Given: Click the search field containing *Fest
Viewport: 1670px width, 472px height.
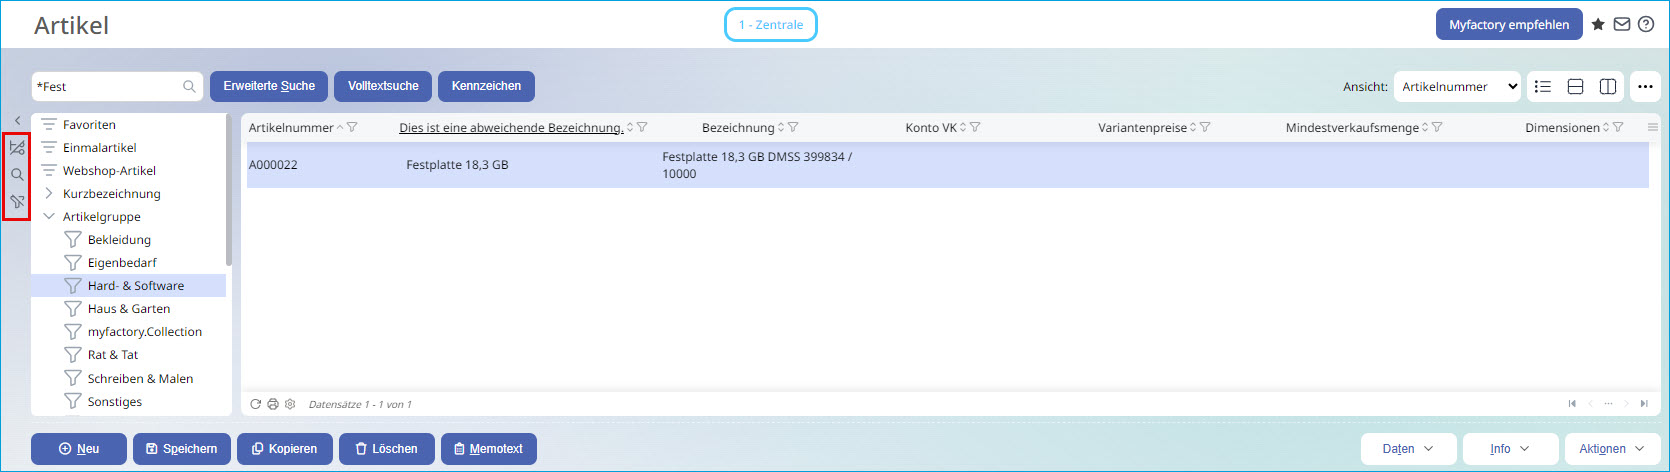Looking at the screenshot, I should [108, 87].
